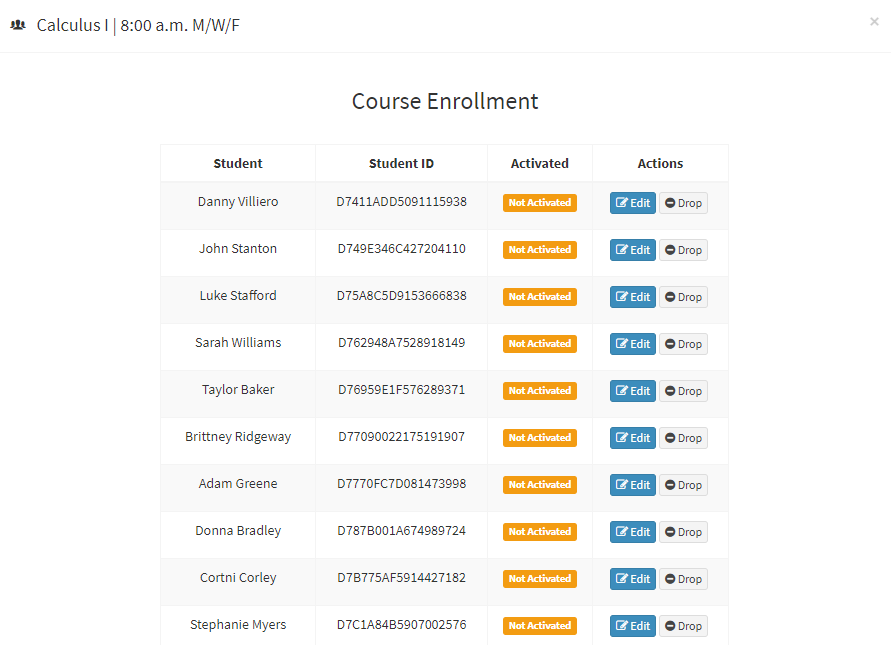Edit John Stanton's enrollment
This screenshot has width=891, height=645.
pos(633,250)
